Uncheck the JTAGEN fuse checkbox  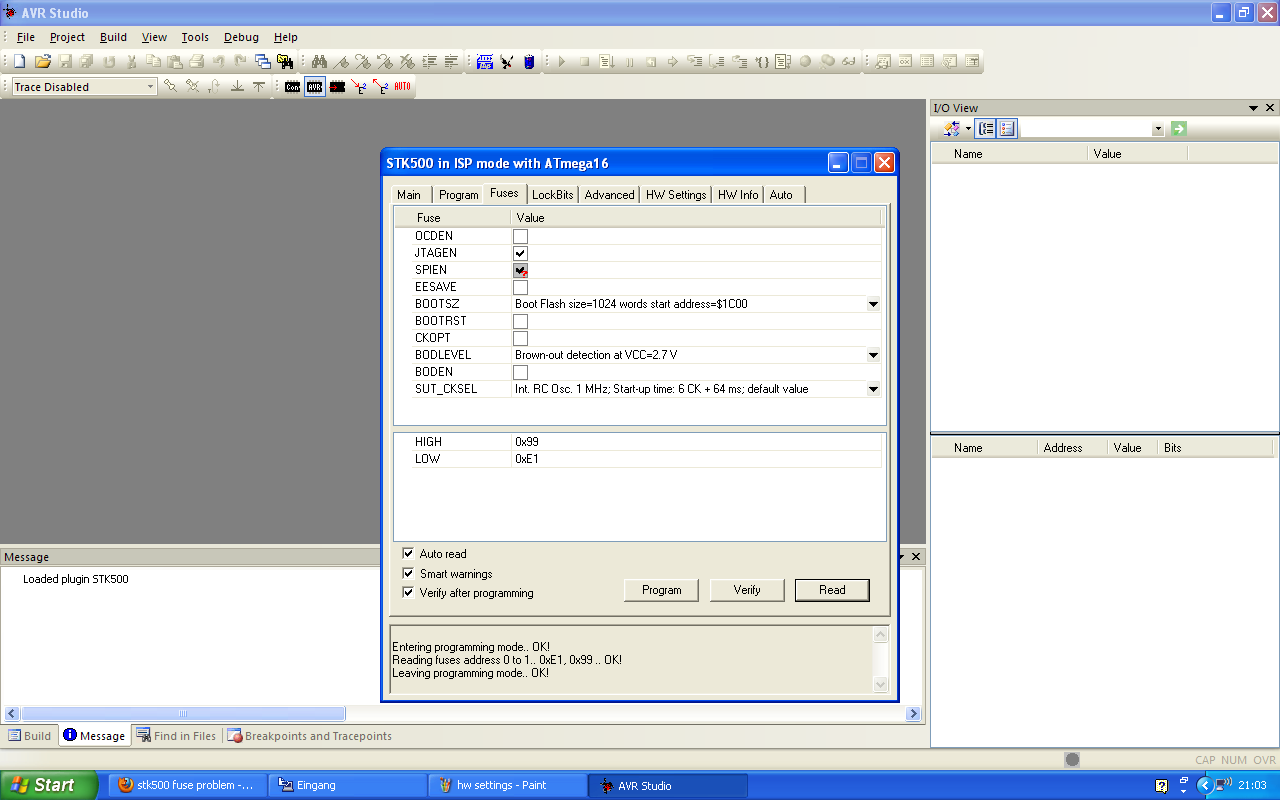(520, 253)
